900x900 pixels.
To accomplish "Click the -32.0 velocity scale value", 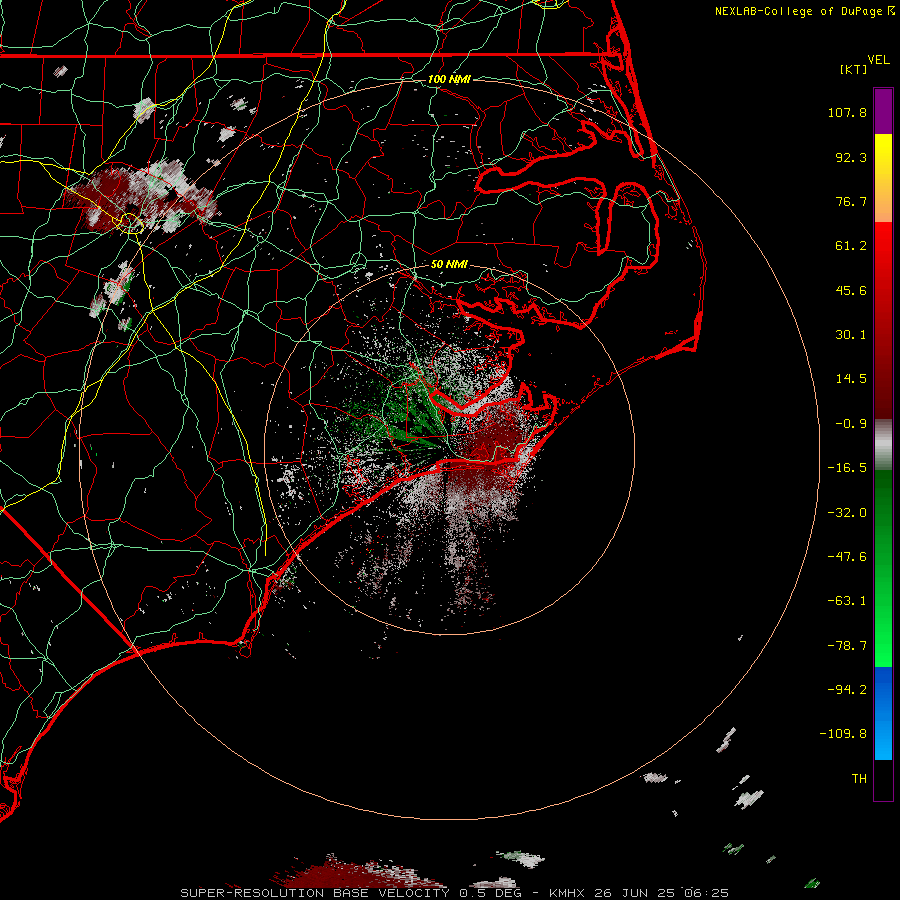I will pyautogui.click(x=847, y=513).
